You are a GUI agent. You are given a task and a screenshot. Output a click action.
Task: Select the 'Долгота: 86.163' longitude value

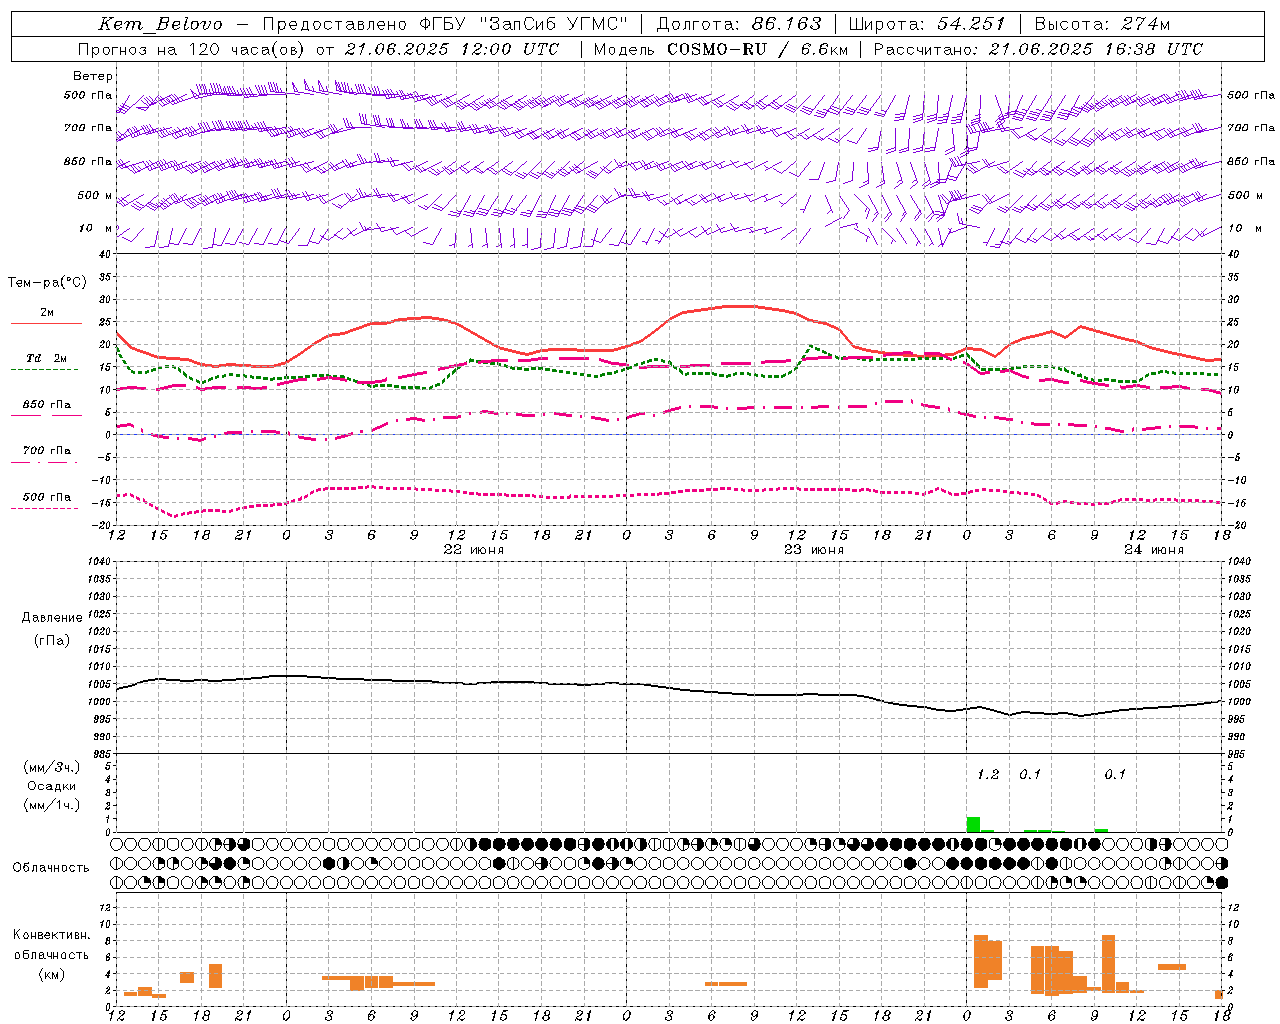(x=739, y=24)
